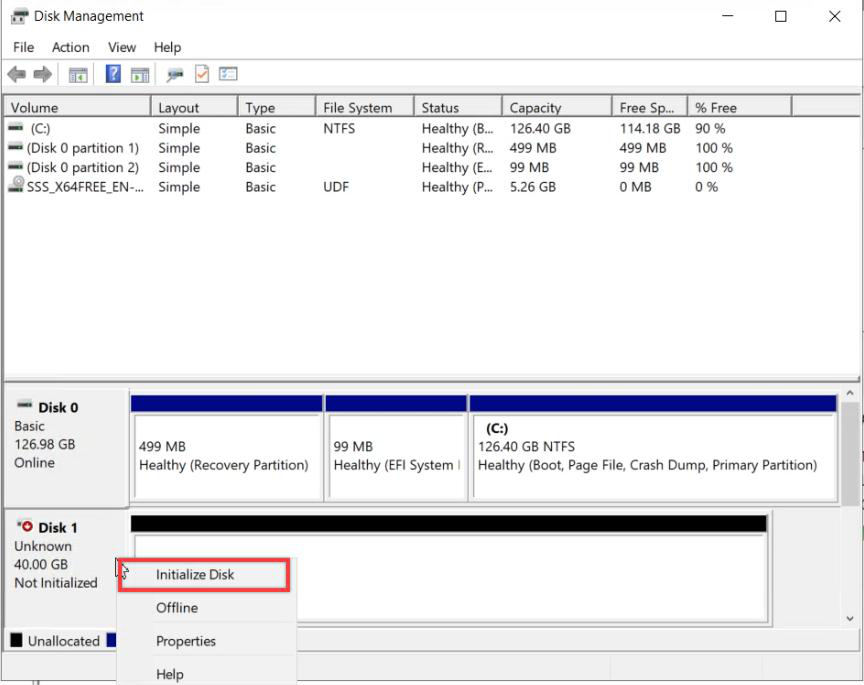The image size is (864, 685).
Task: Click the UDF file system cell
Action: [336, 187]
